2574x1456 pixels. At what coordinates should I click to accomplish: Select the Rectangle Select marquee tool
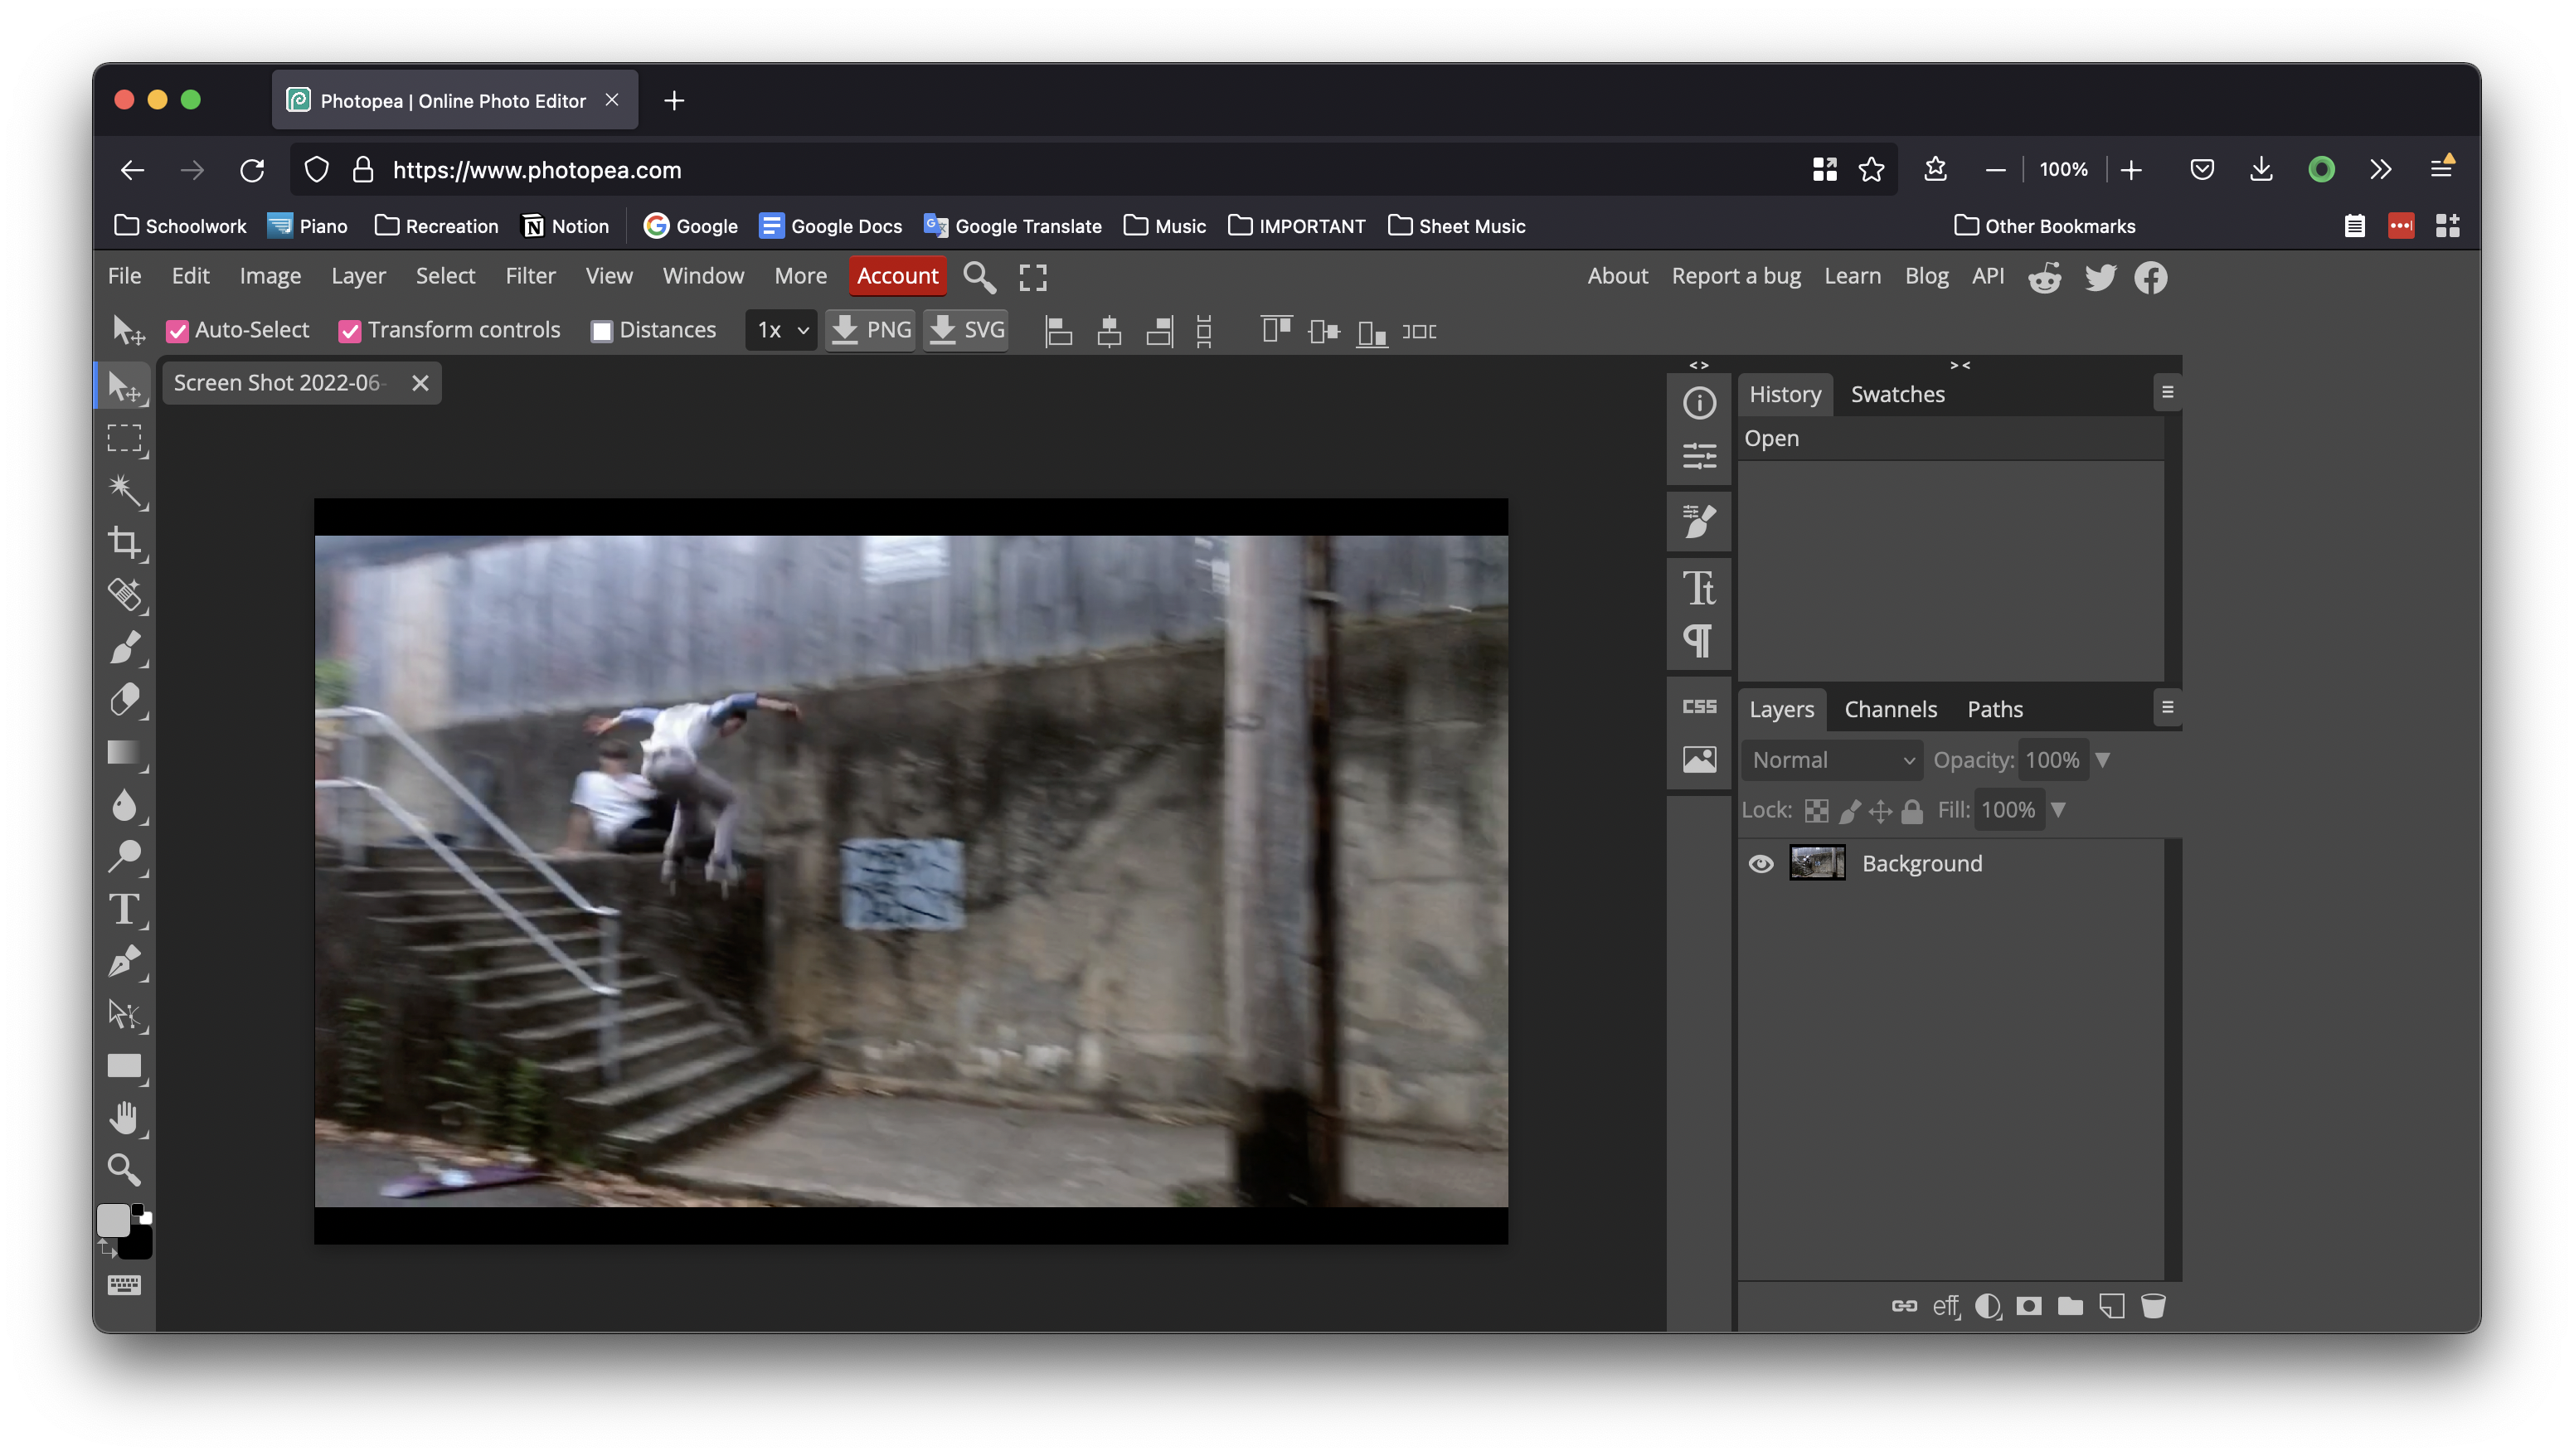[125, 438]
